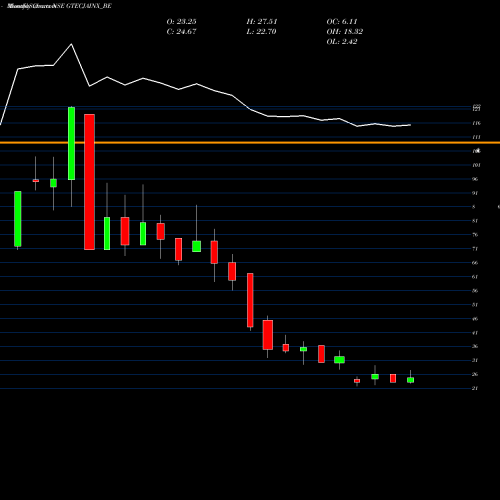
Task: Click the 96 price axis label
Action: (475, 179)
